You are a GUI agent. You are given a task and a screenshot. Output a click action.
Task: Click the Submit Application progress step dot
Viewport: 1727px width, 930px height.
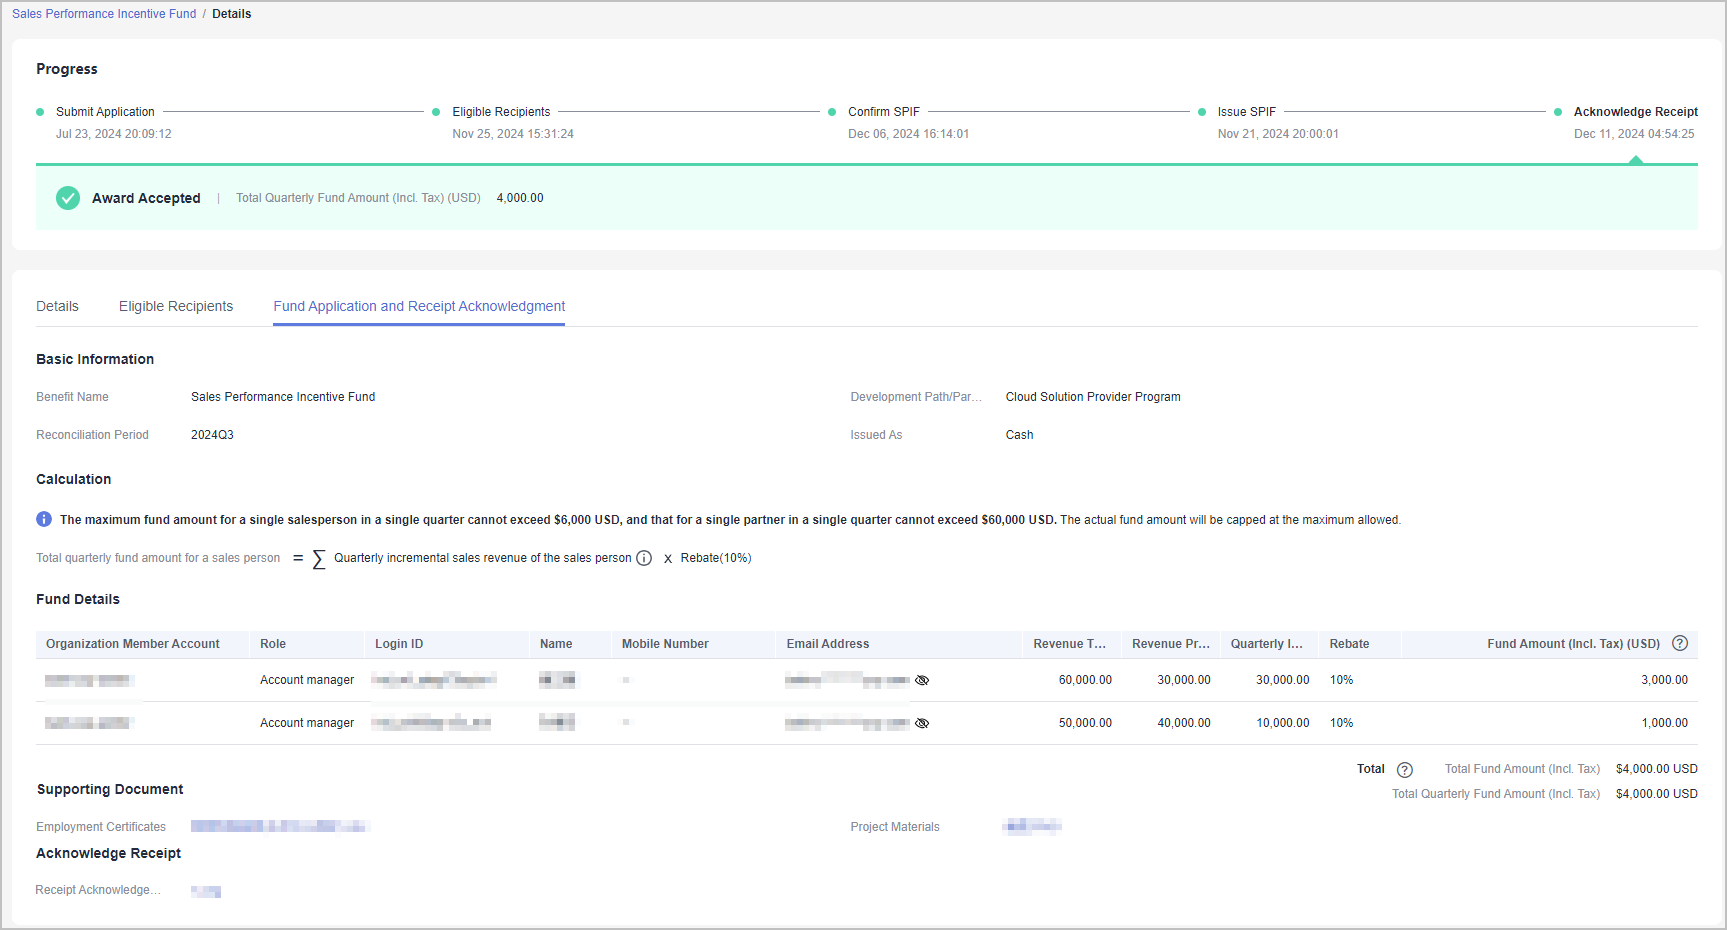(40, 112)
